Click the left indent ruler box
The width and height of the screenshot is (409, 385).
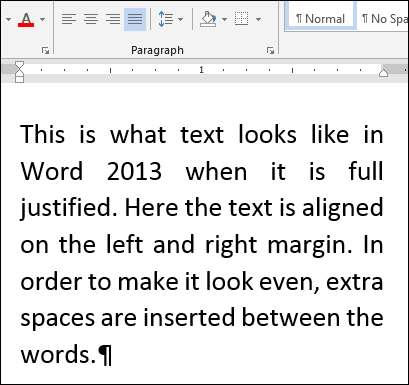pos(19,79)
